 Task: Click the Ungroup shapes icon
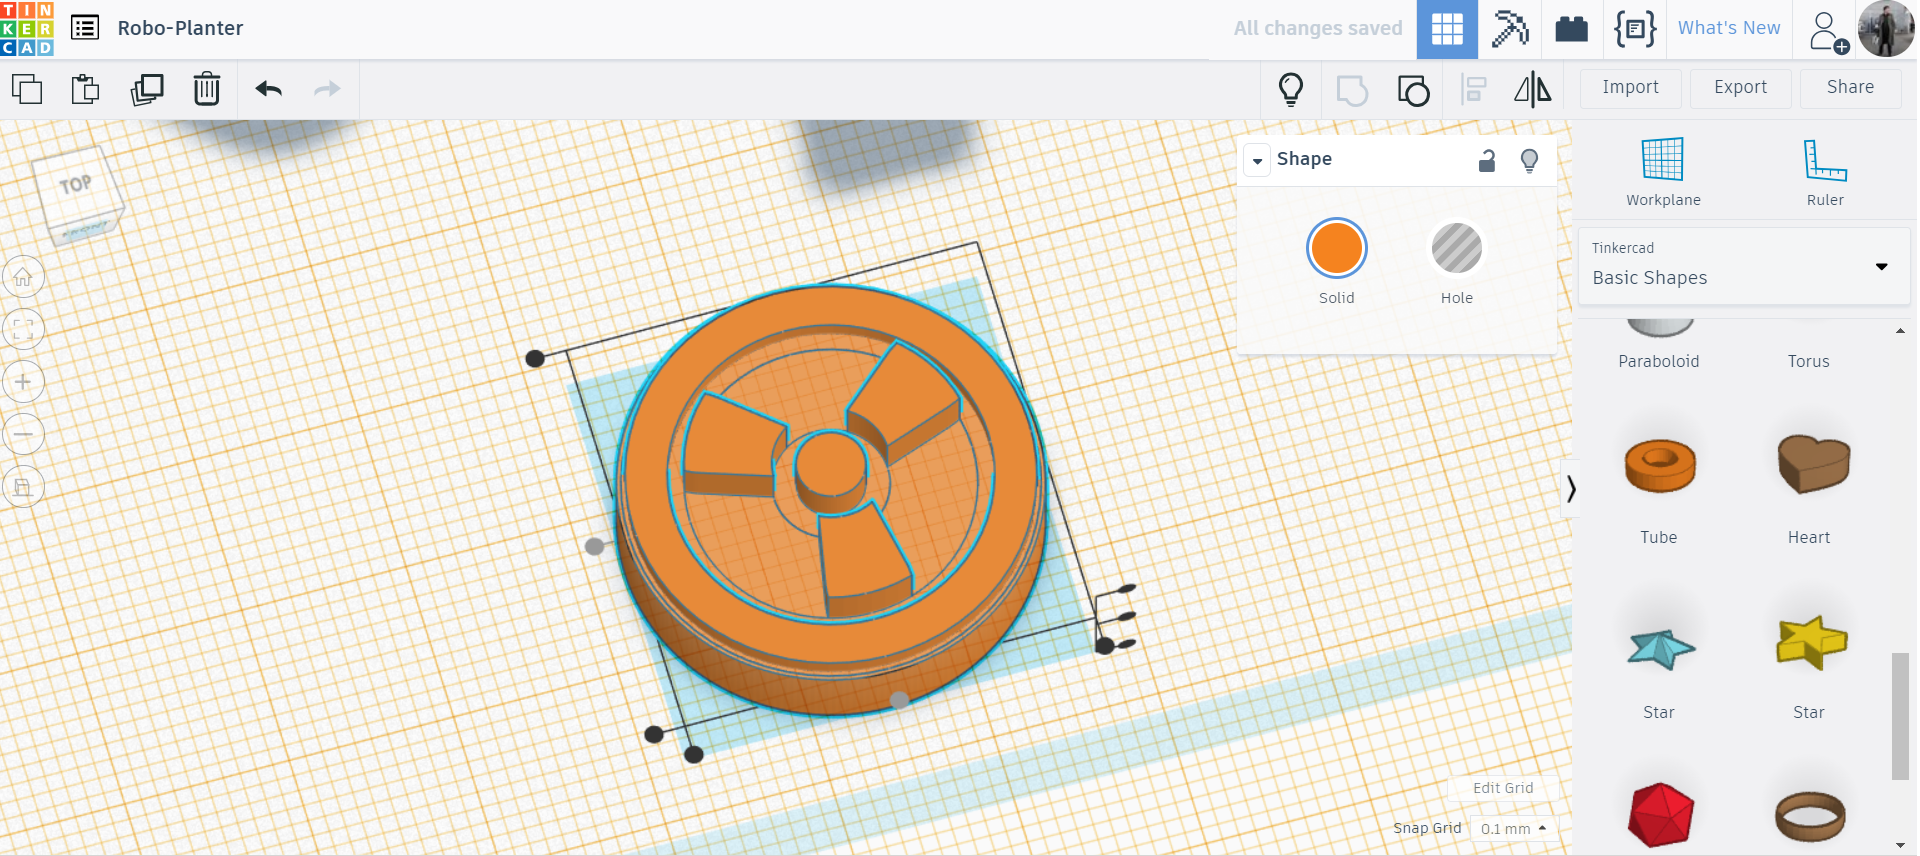click(x=1413, y=90)
